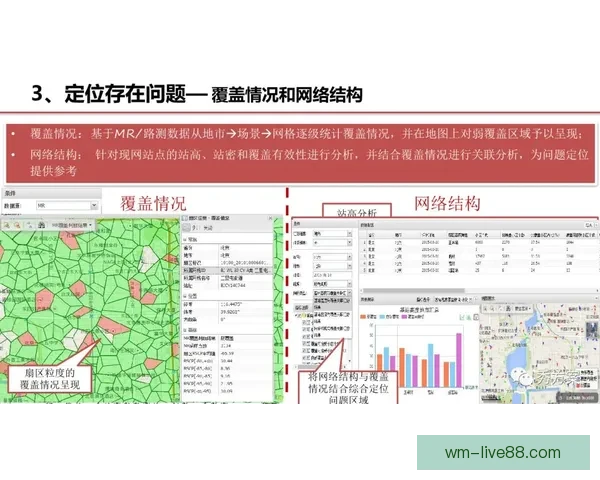Tick the third checkbox in the layer tree
Screen dimensions: 600x480
[305, 336]
